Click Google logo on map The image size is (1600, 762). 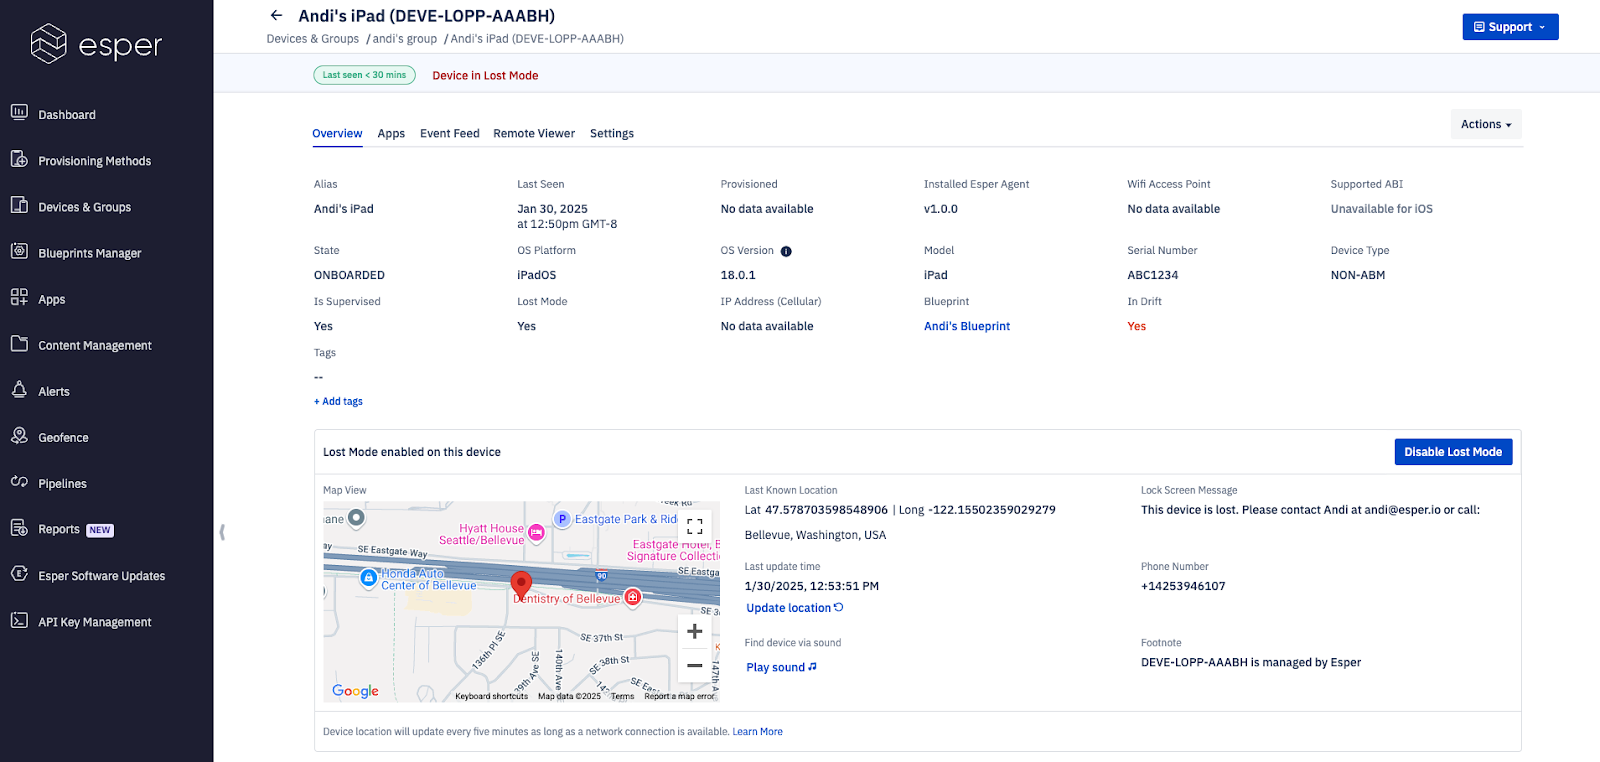(355, 691)
